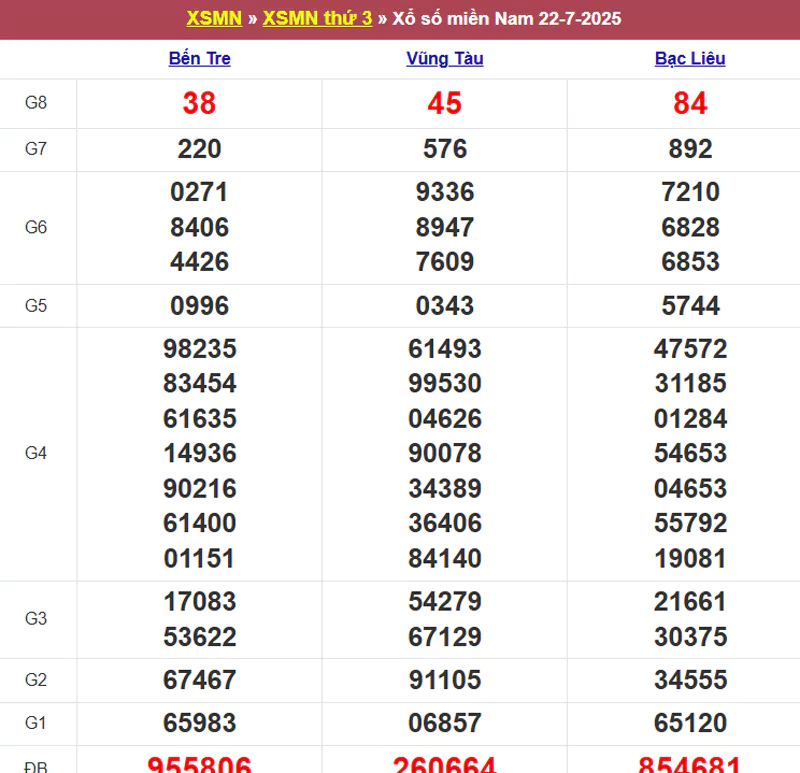Click the G5 row label
The width and height of the screenshot is (800, 773).
click(36, 306)
